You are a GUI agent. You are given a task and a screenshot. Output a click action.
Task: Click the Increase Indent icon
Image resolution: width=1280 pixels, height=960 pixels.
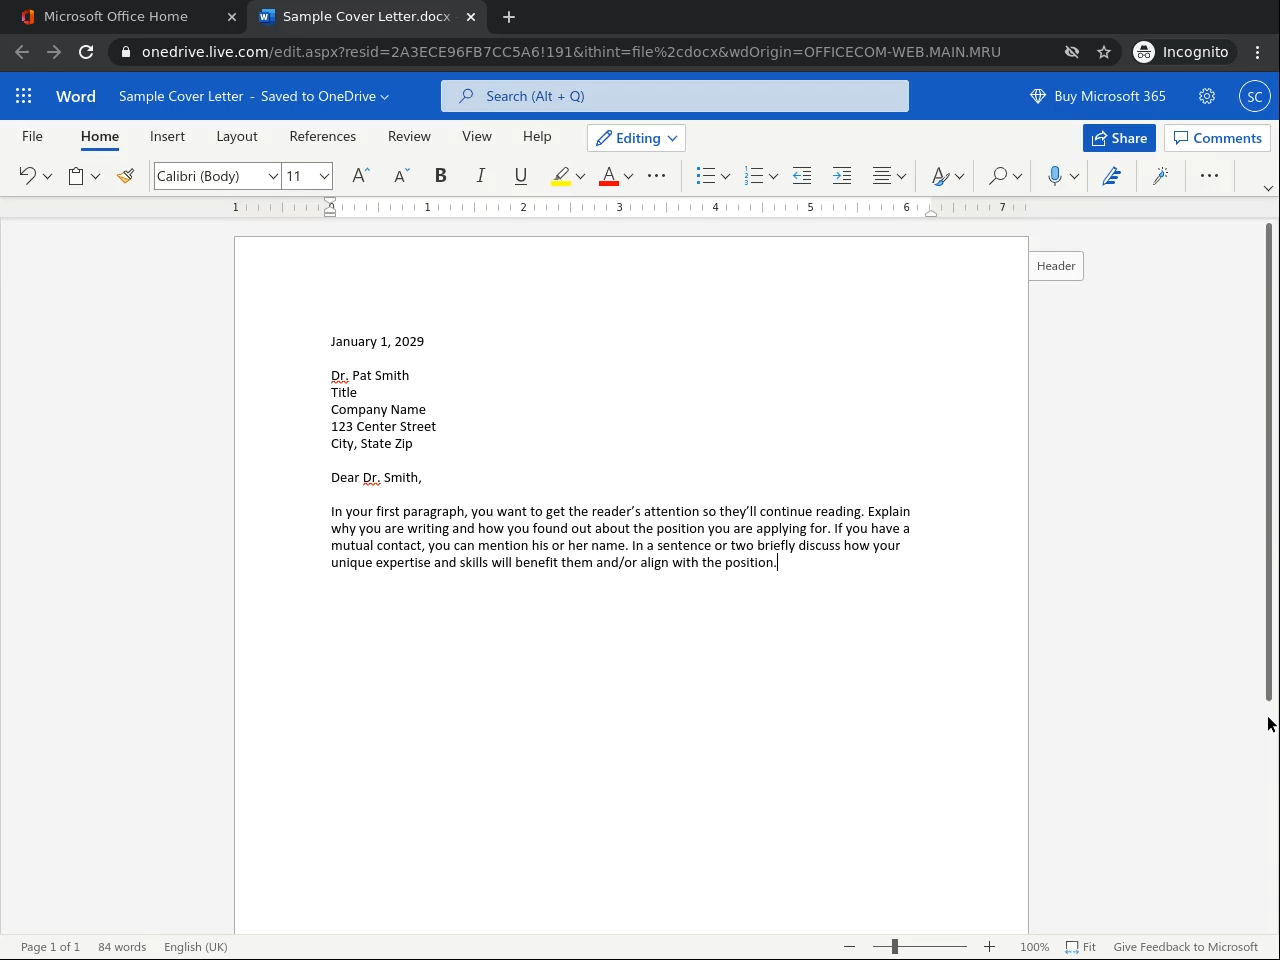(x=842, y=176)
